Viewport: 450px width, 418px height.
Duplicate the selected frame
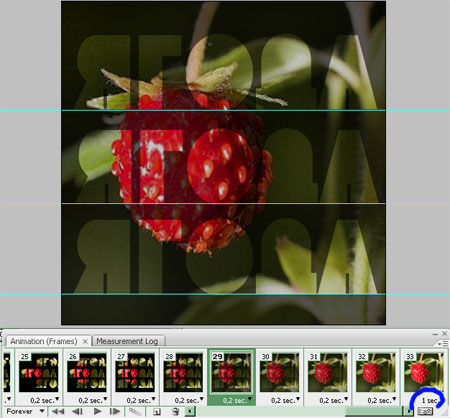pos(157,411)
